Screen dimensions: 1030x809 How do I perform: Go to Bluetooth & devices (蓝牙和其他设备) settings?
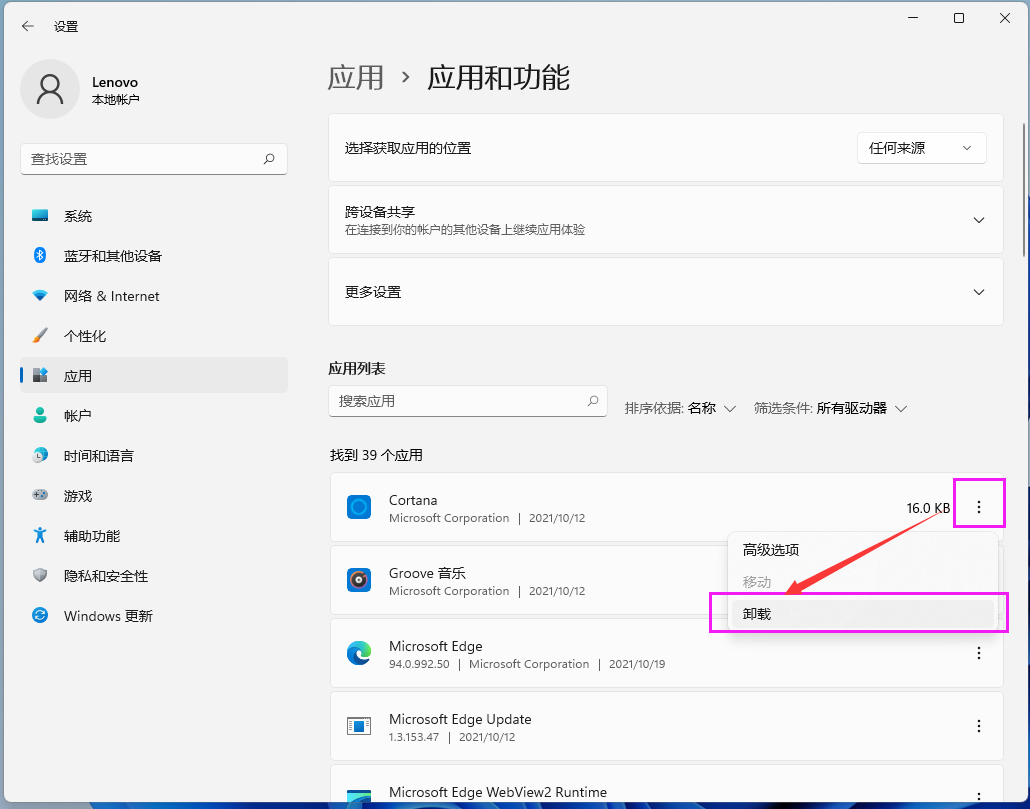154,255
